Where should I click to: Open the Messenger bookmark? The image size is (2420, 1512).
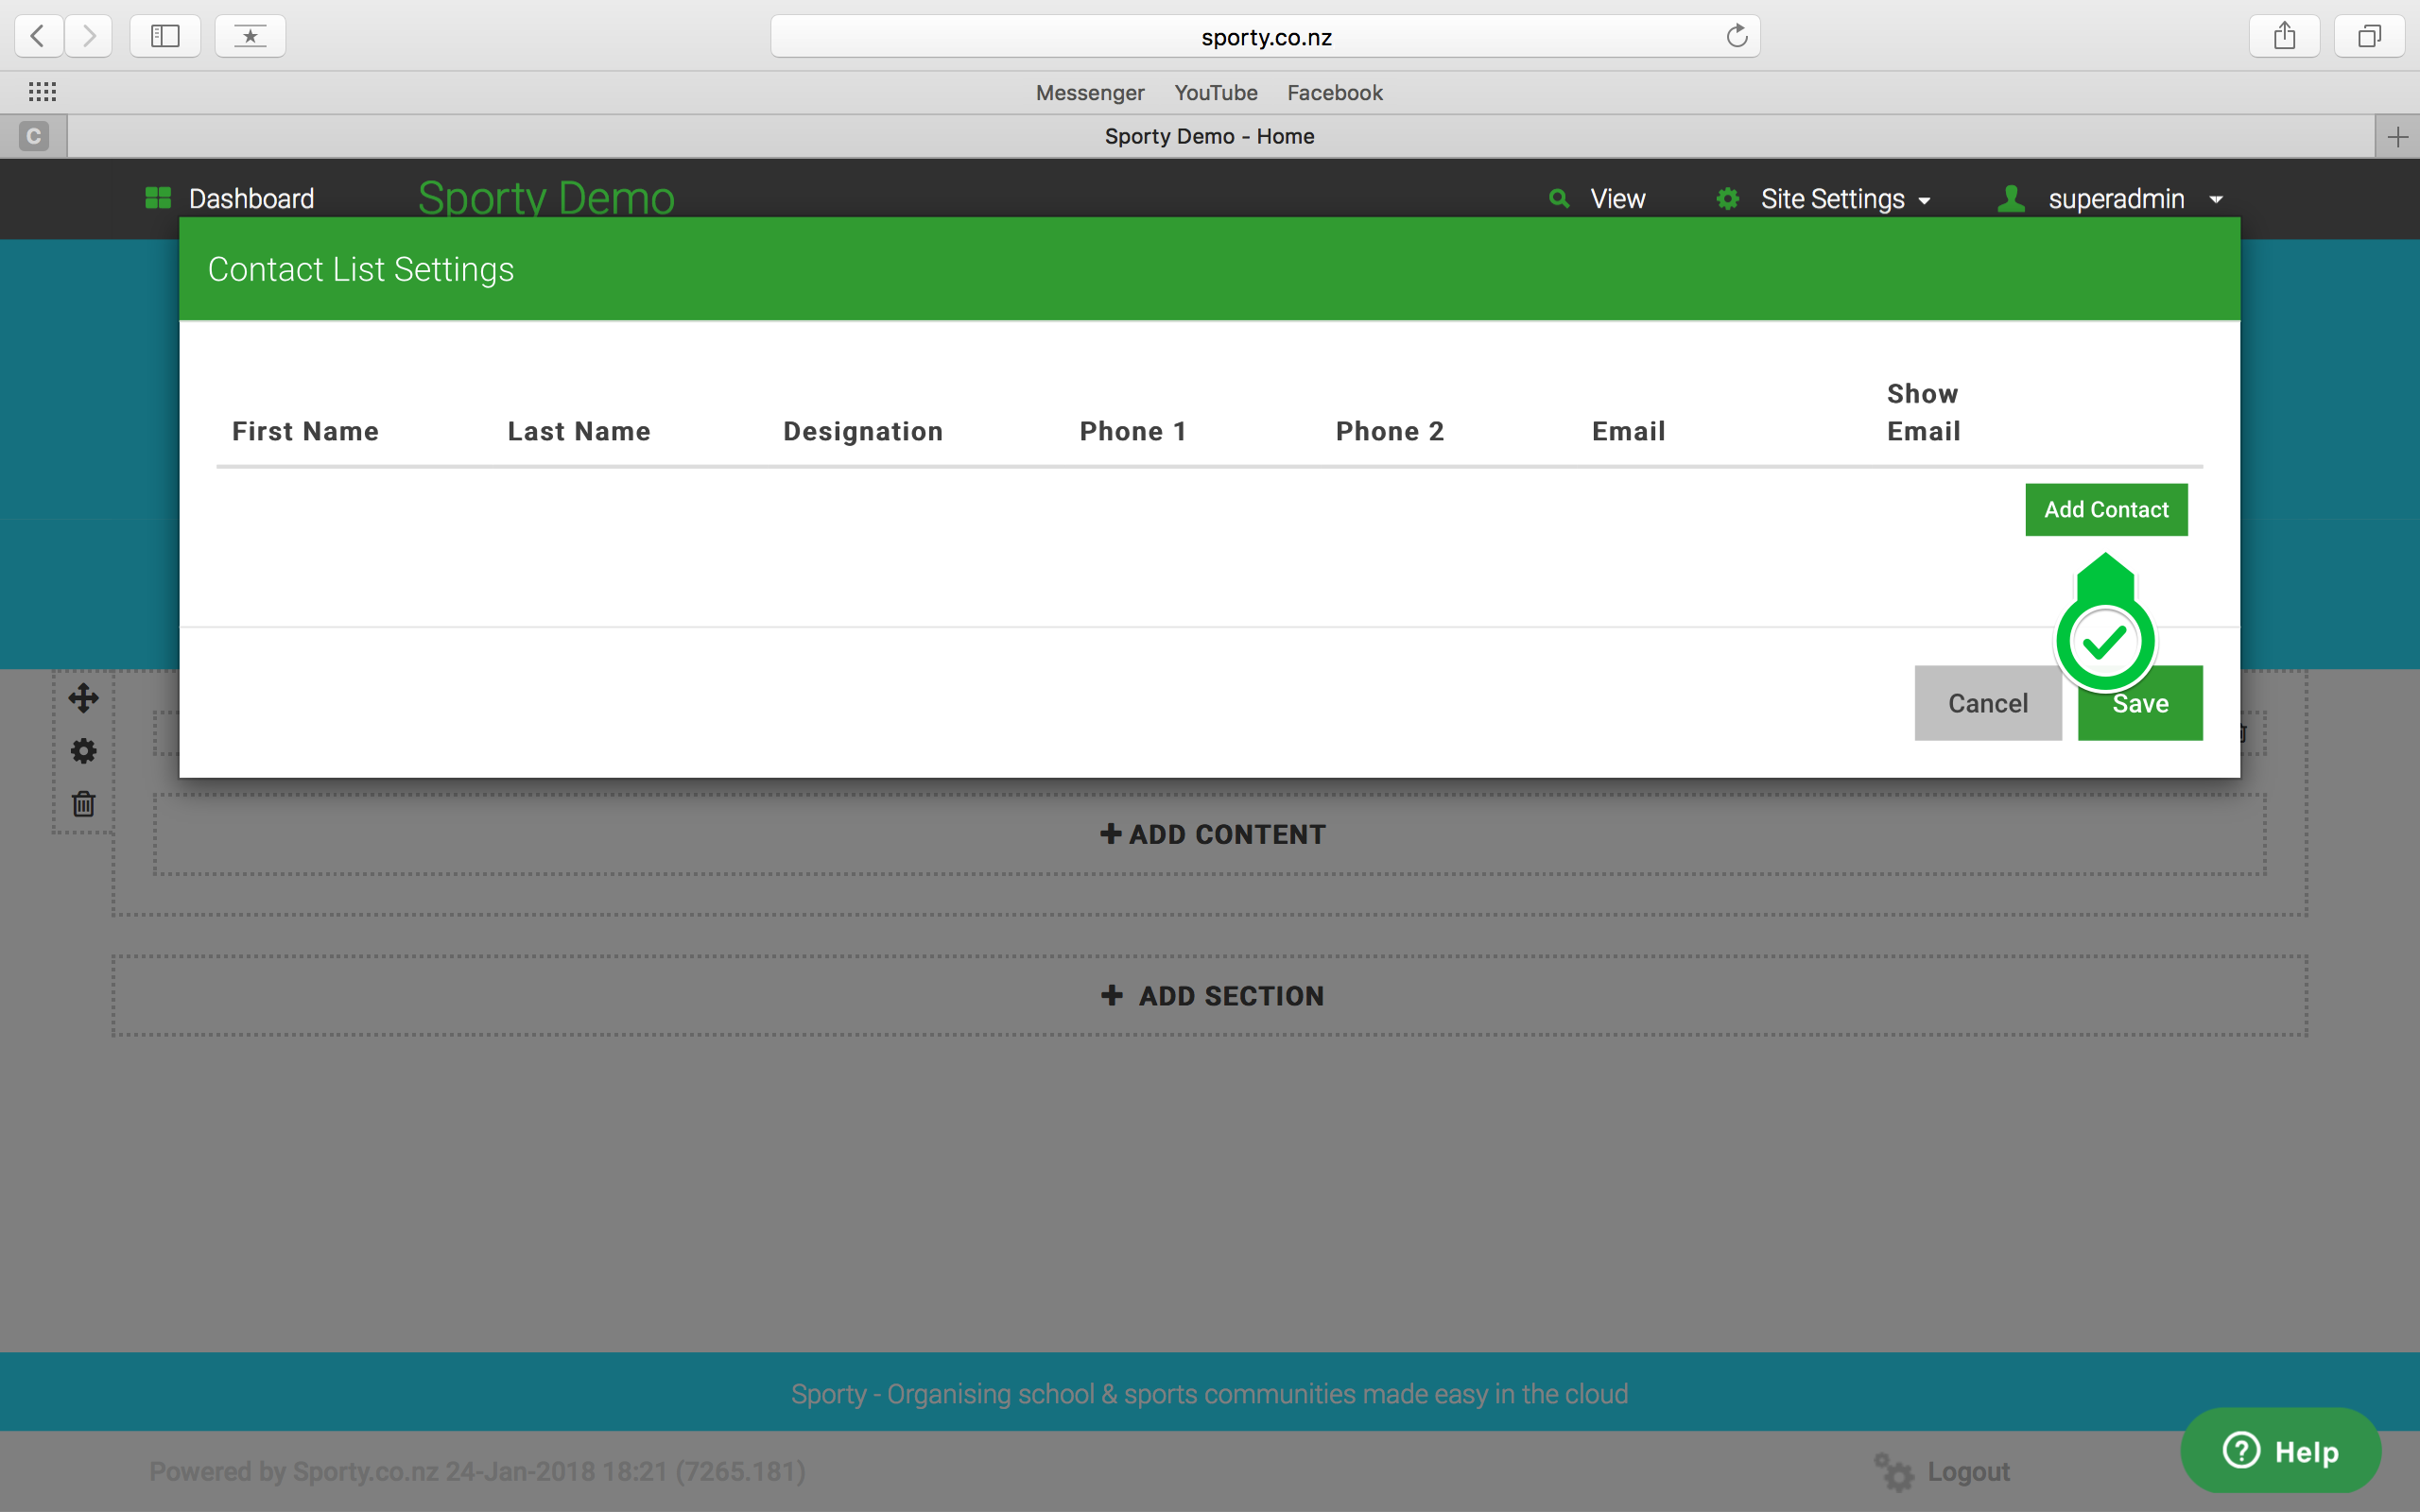click(1090, 92)
